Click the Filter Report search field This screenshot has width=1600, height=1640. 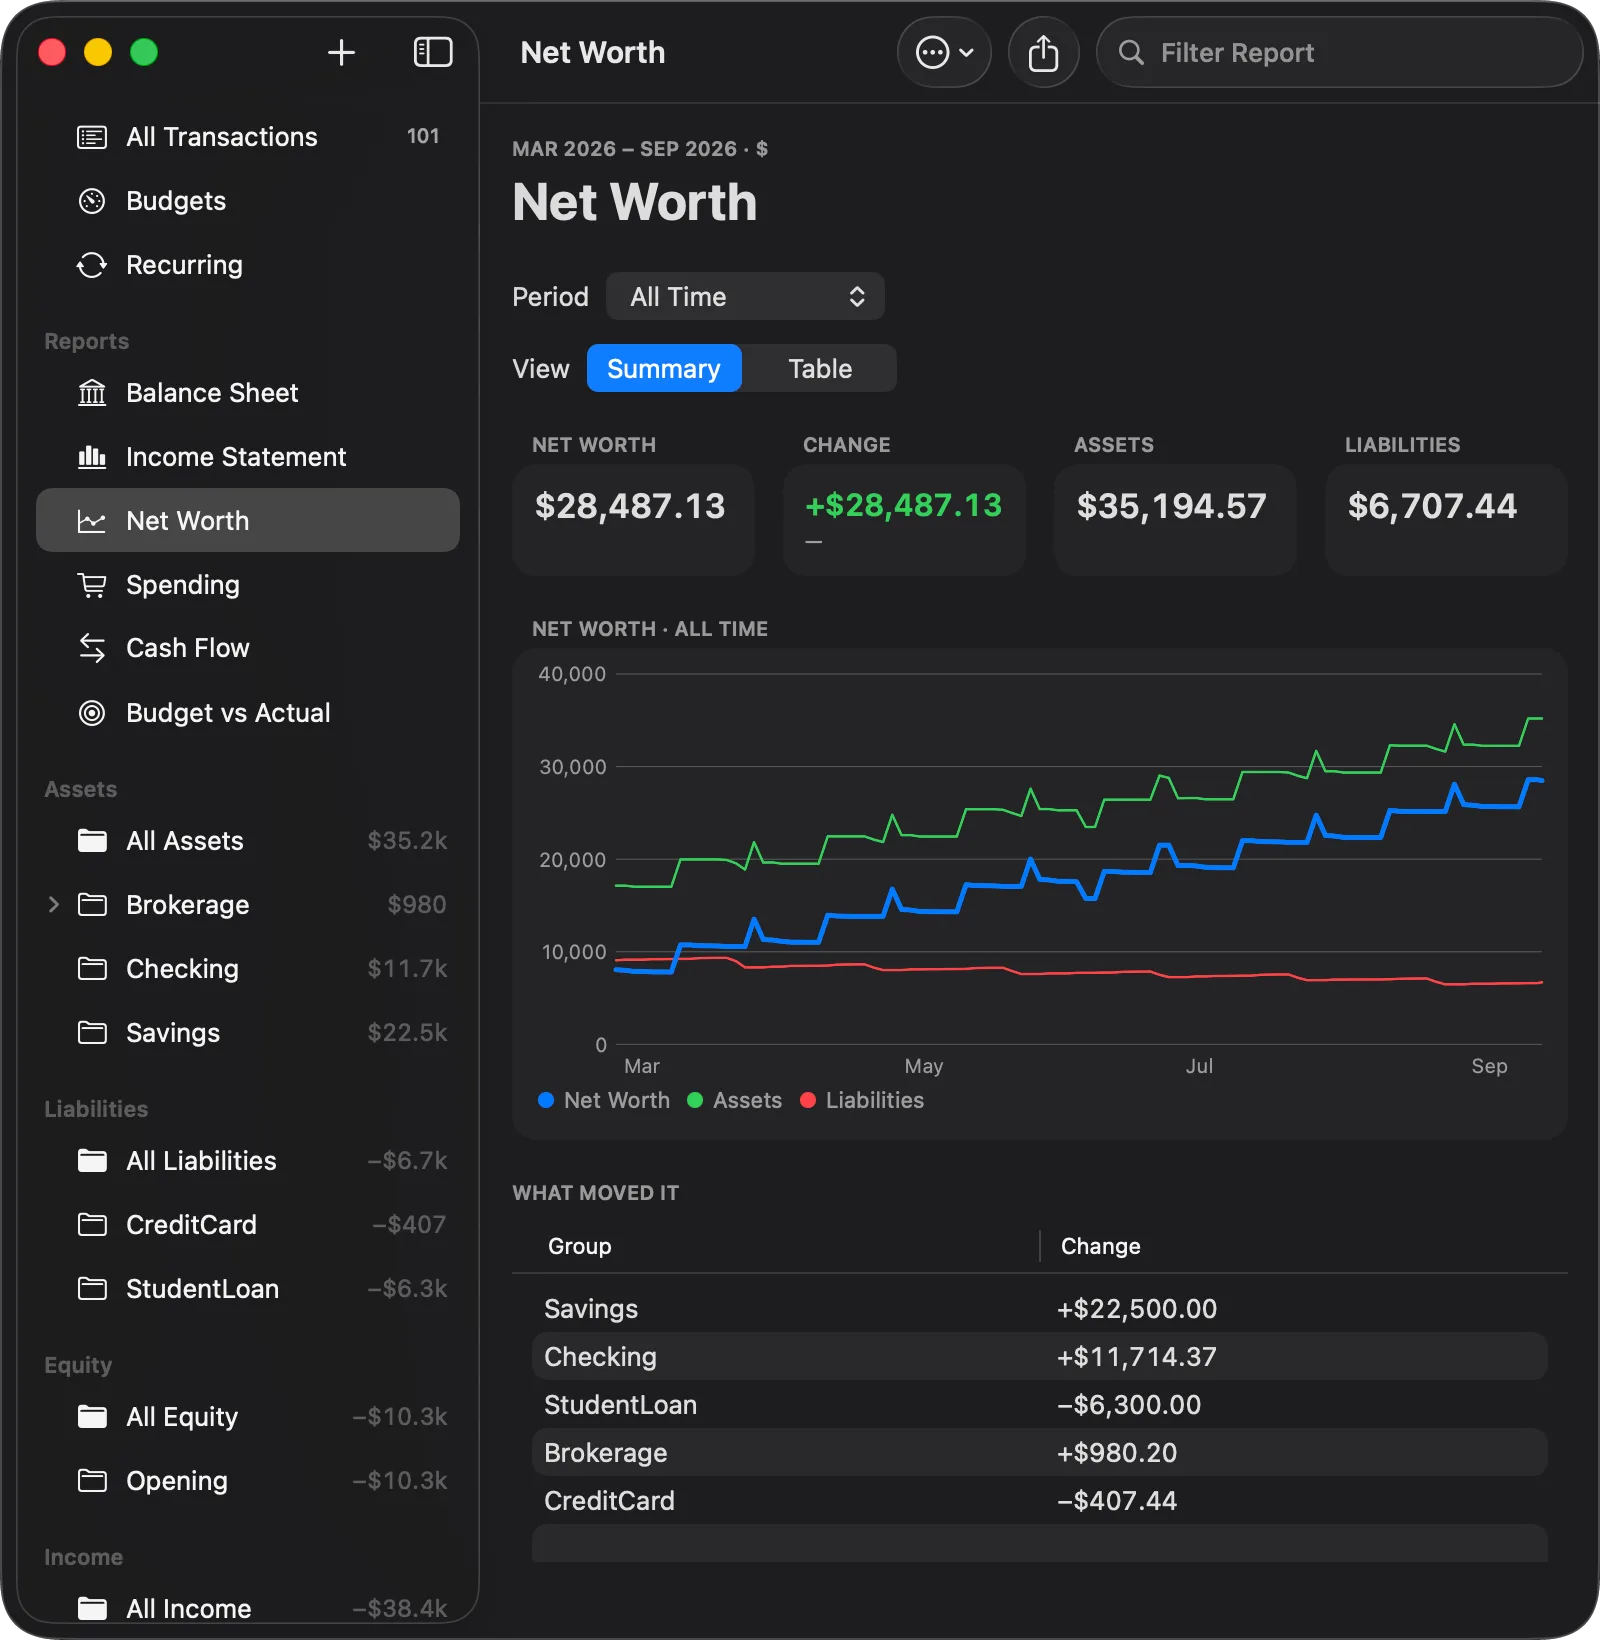pos(1339,52)
